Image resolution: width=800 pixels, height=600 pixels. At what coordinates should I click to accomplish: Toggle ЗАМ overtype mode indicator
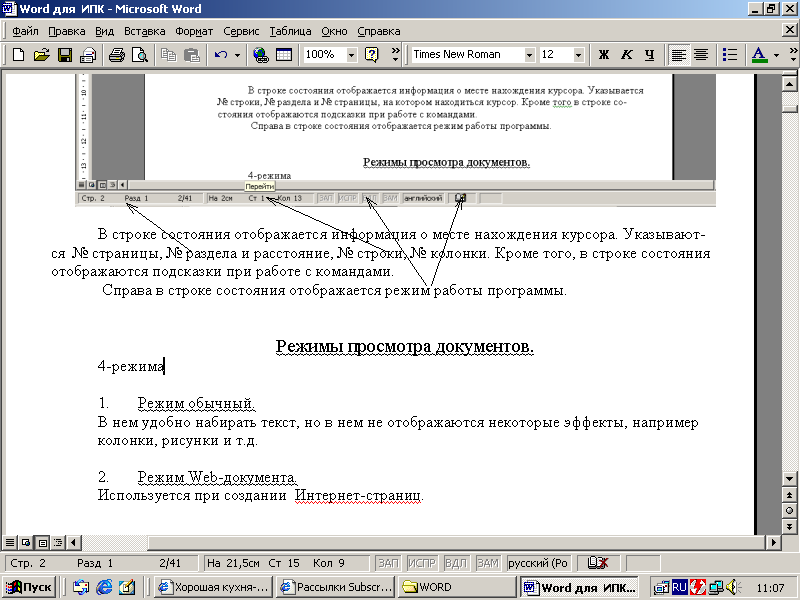pos(488,563)
